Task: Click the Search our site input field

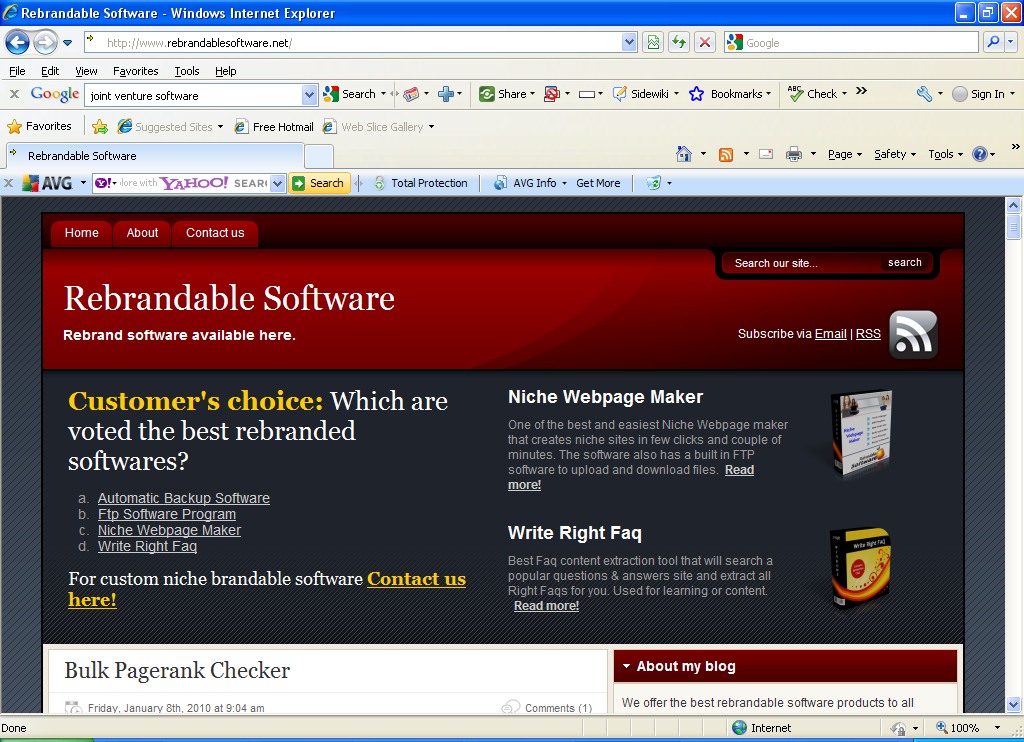Action: point(803,263)
